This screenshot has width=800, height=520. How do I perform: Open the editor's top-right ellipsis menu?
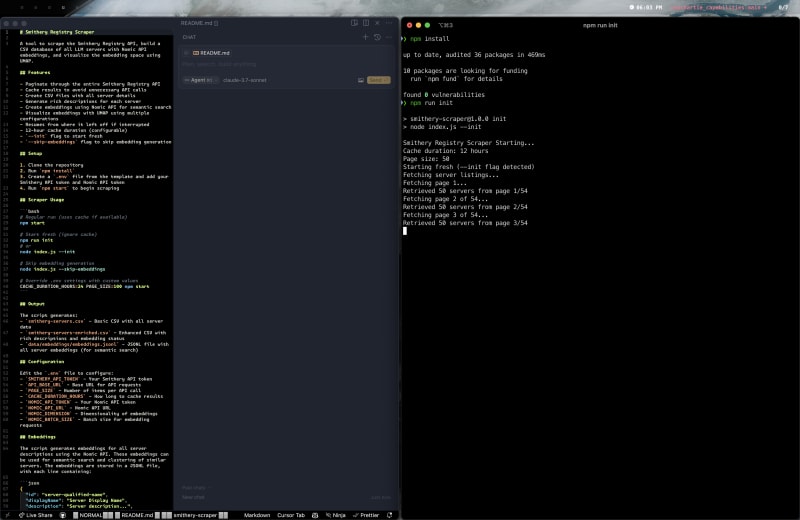click(389, 23)
